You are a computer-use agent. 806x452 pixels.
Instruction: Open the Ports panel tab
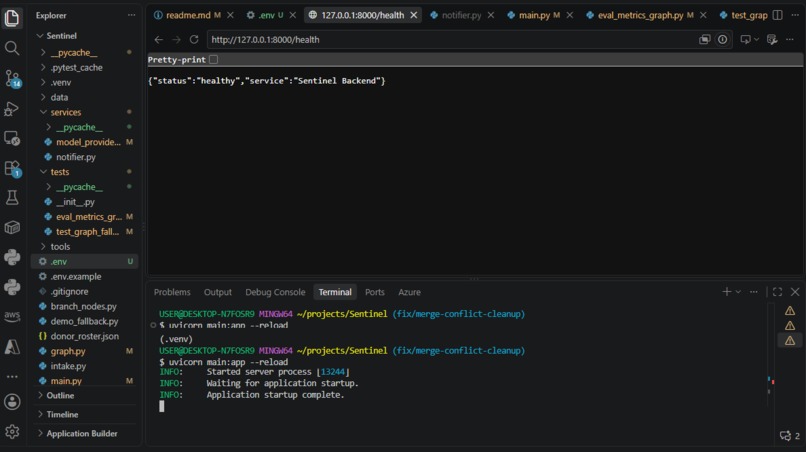coord(375,292)
